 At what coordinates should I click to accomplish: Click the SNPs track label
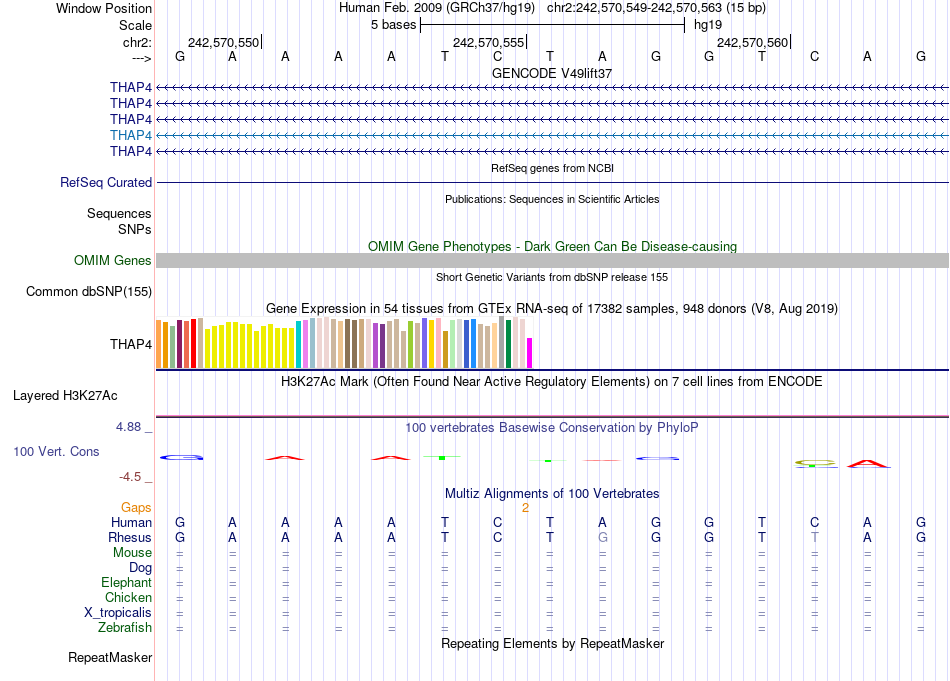(135, 230)
